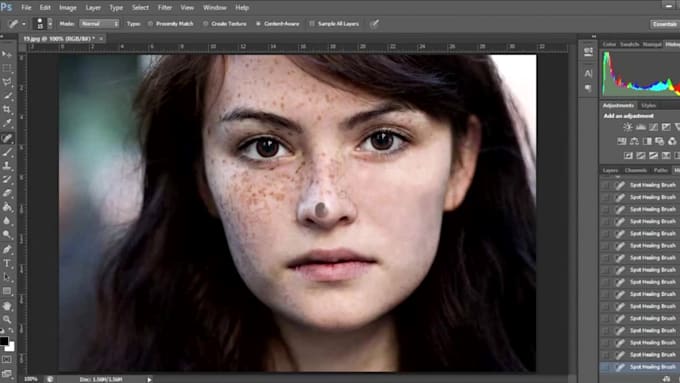Screen dimensions: 680x383
Task: Add an Exposure adjustment
Action: (x=666, y=127)
